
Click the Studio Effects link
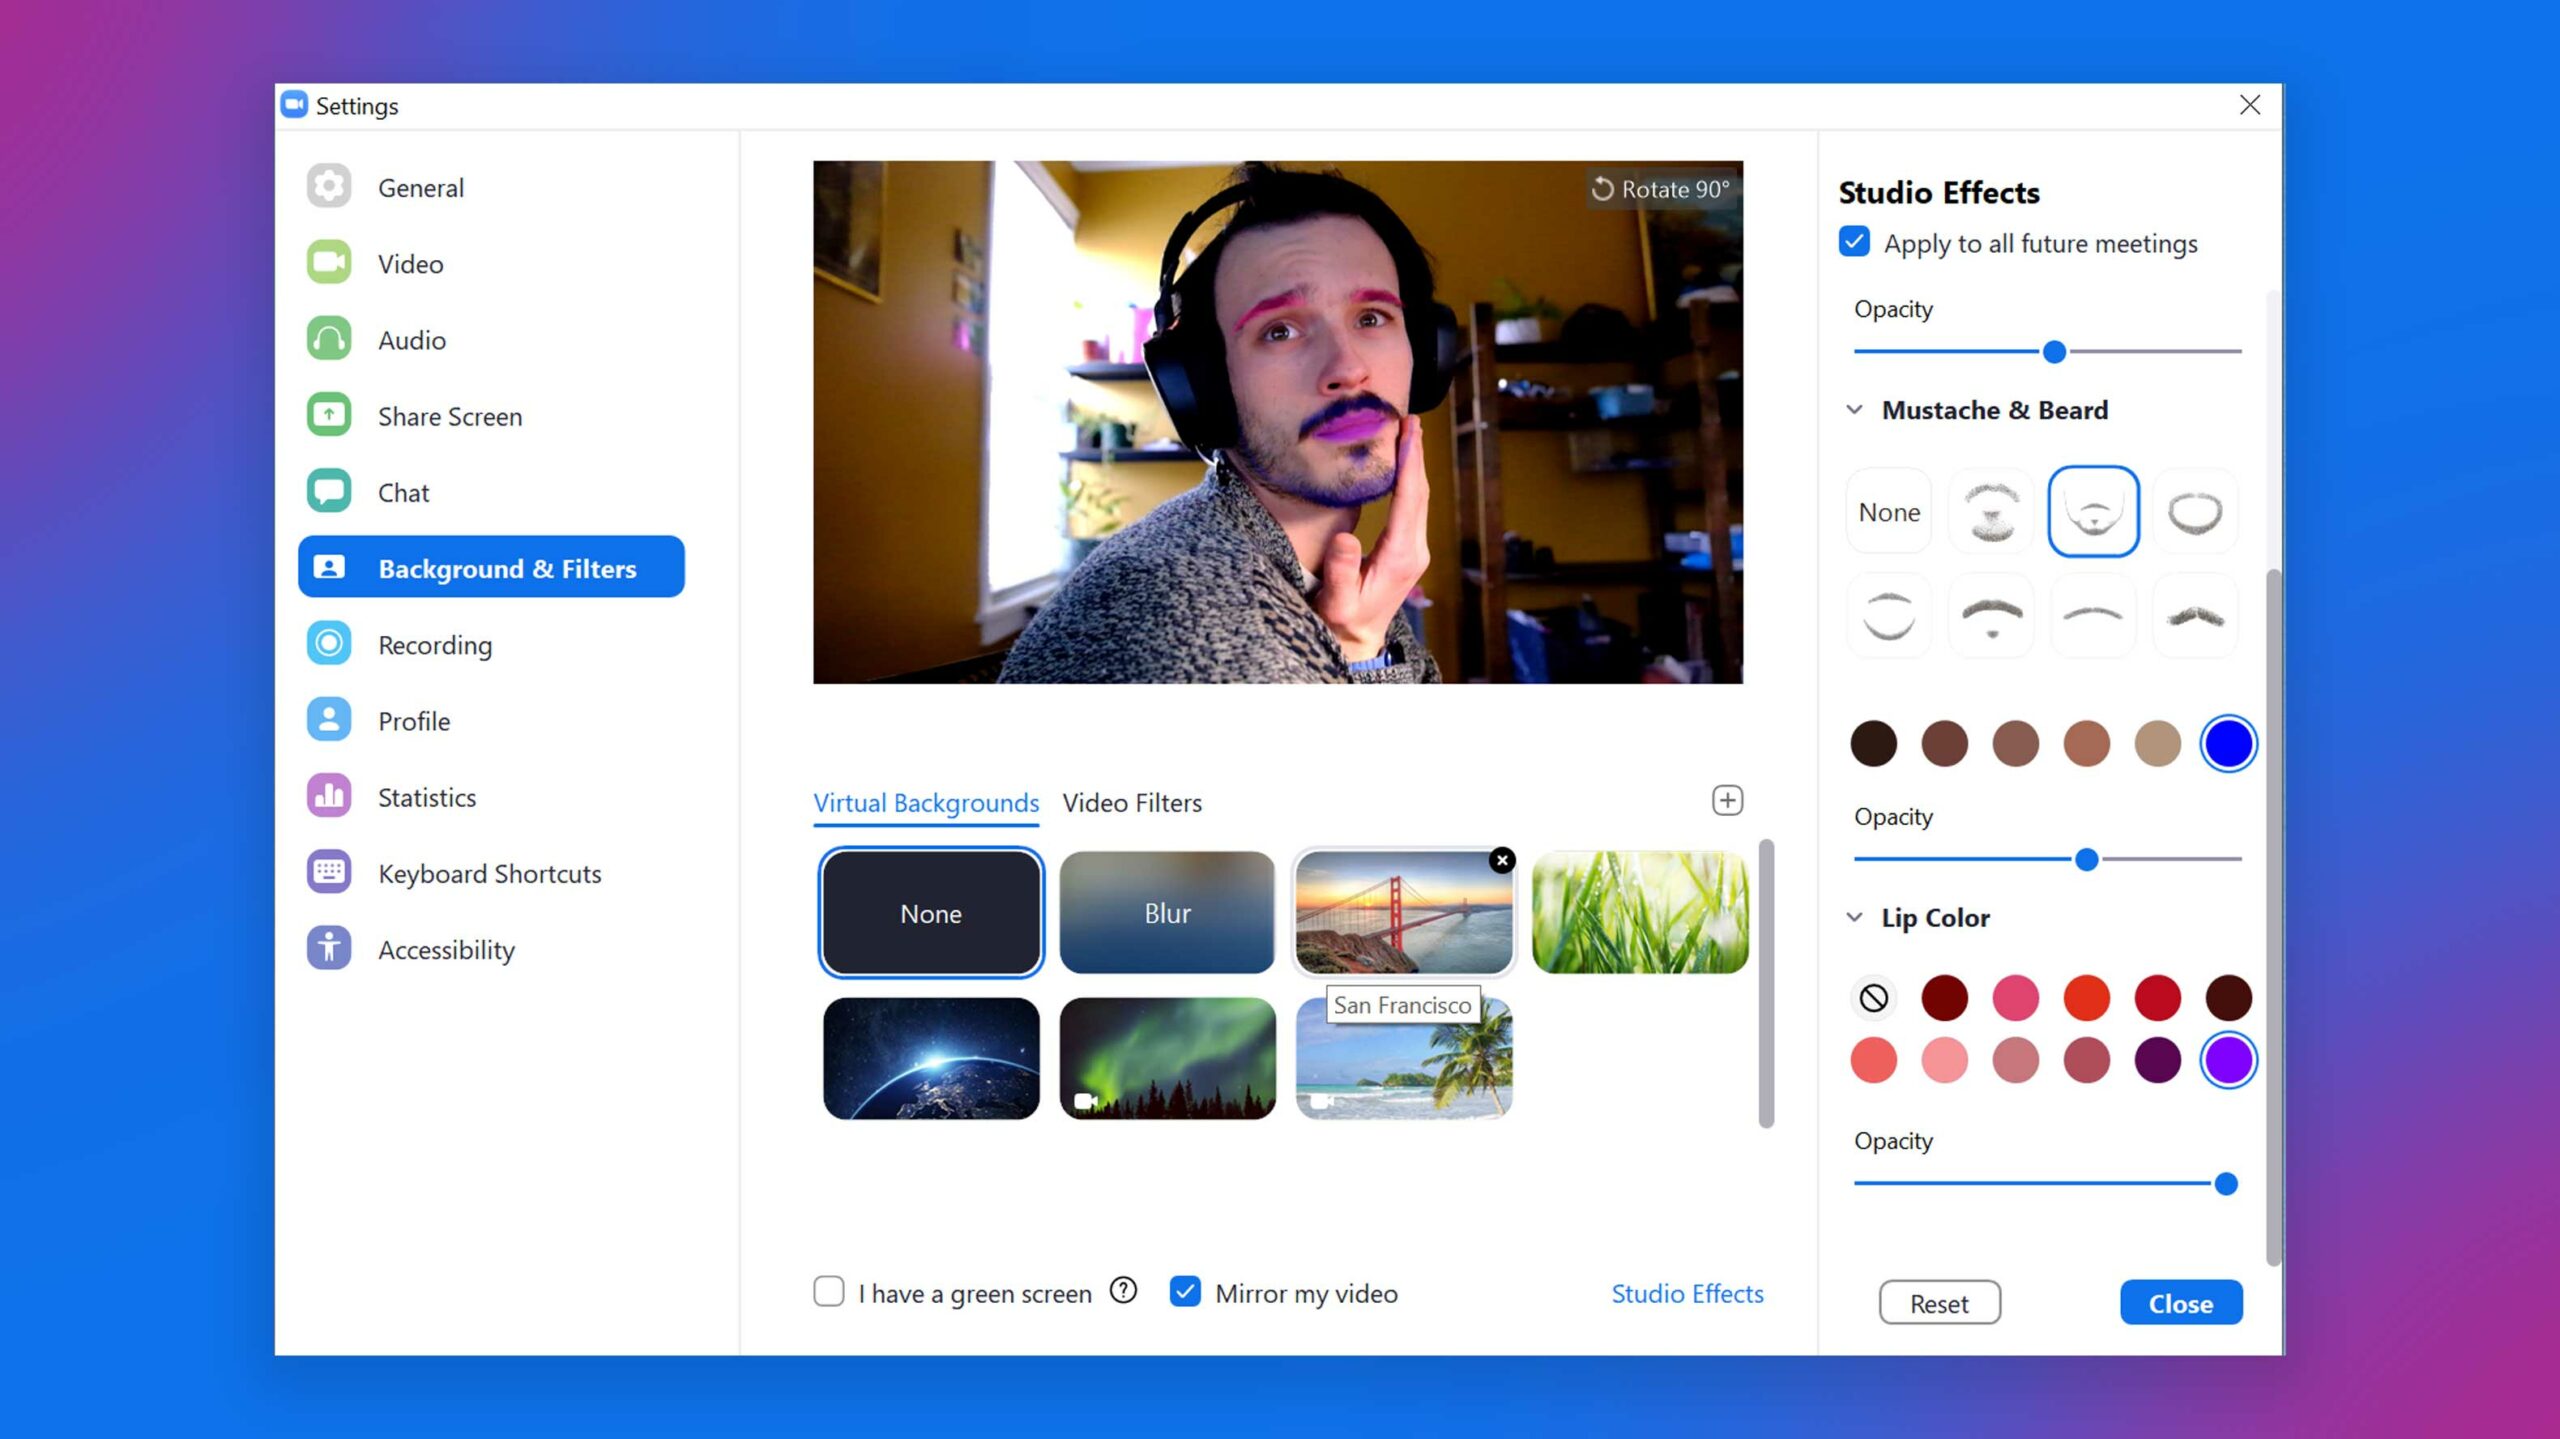(1687, 1293)
